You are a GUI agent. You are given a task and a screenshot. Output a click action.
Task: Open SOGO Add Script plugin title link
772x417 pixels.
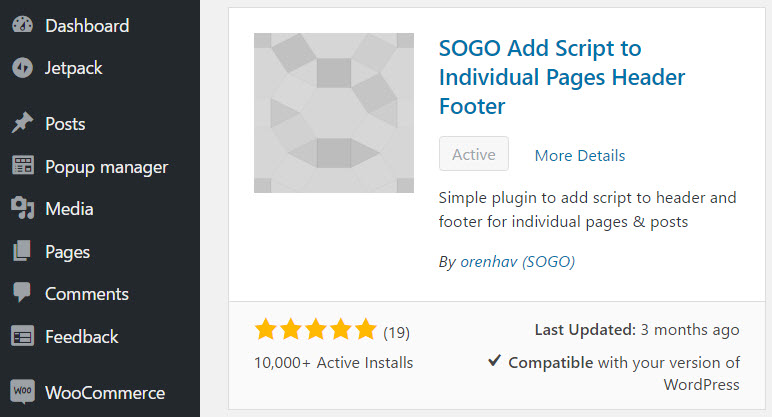tap(562, 77)
